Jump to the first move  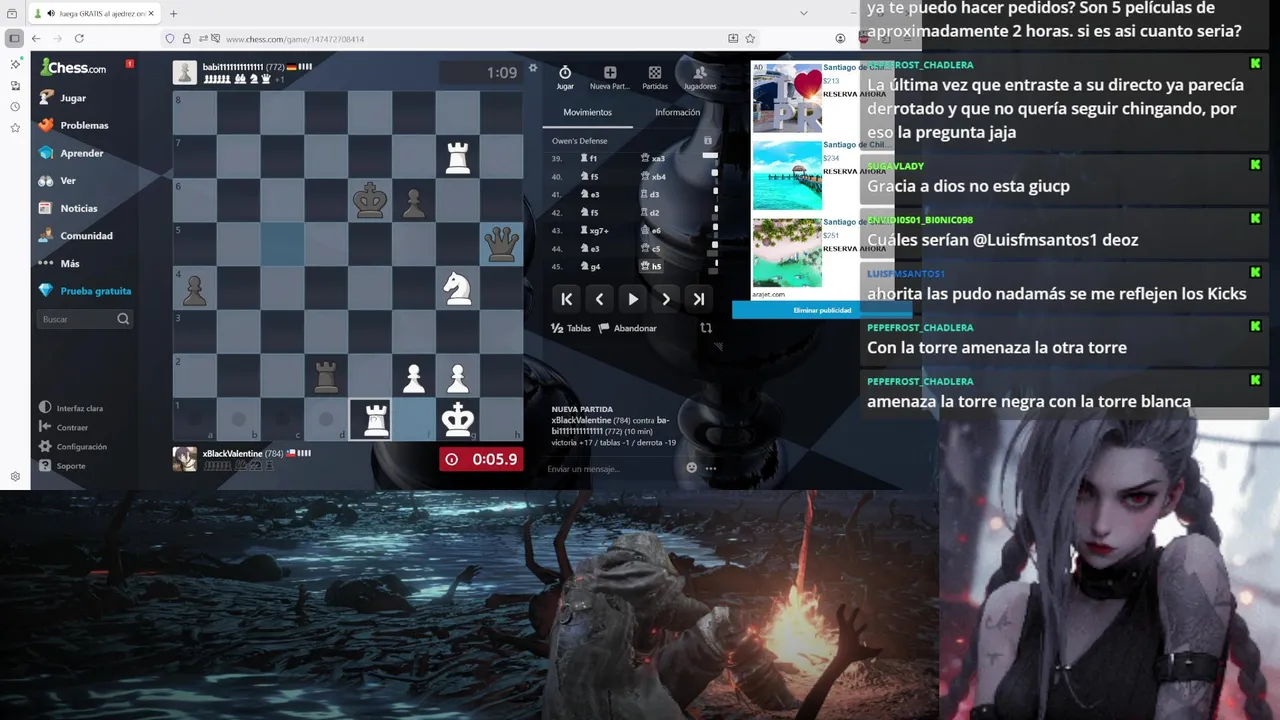tap(566, 299)
